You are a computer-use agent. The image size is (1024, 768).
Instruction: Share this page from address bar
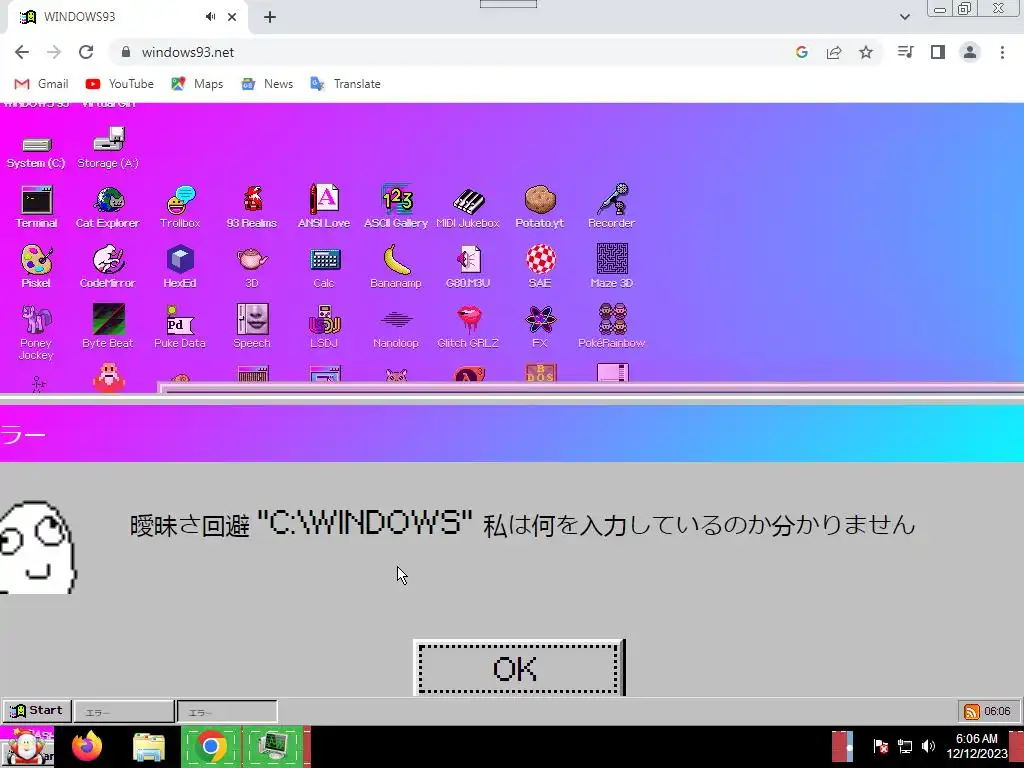pyautogui.click(x=834, y=52)
